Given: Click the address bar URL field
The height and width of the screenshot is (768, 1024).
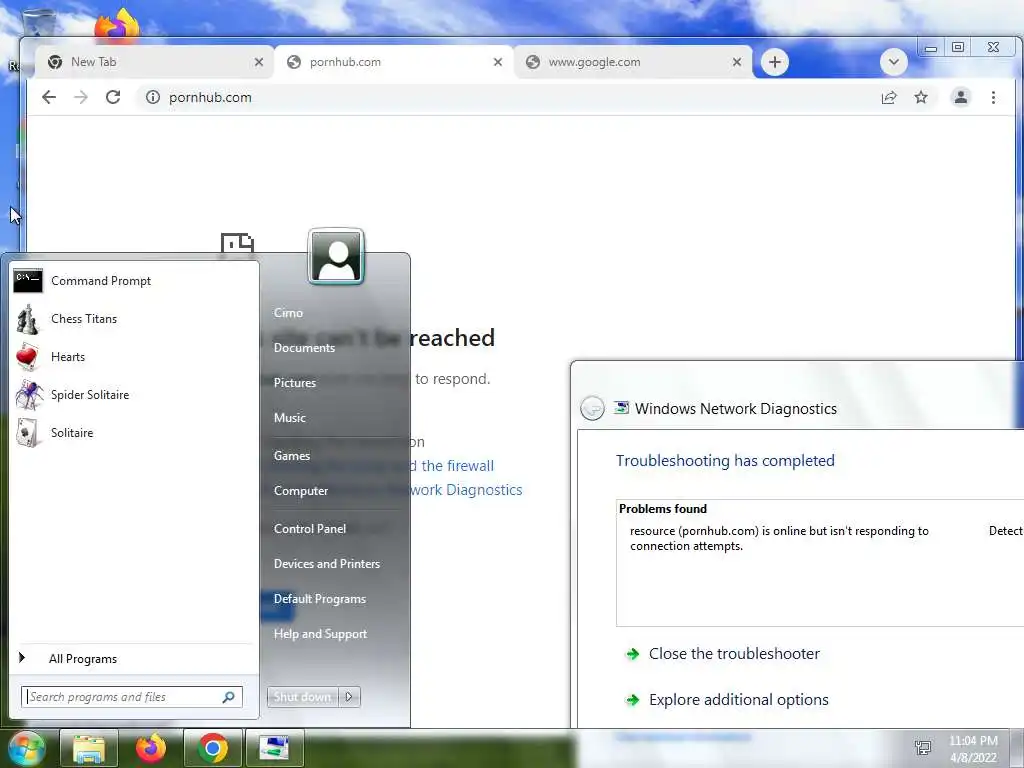Looking at the screenshot, I should point(509,97).
